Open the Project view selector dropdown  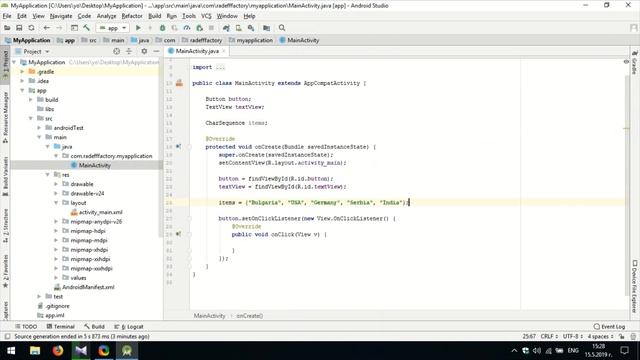33,51
